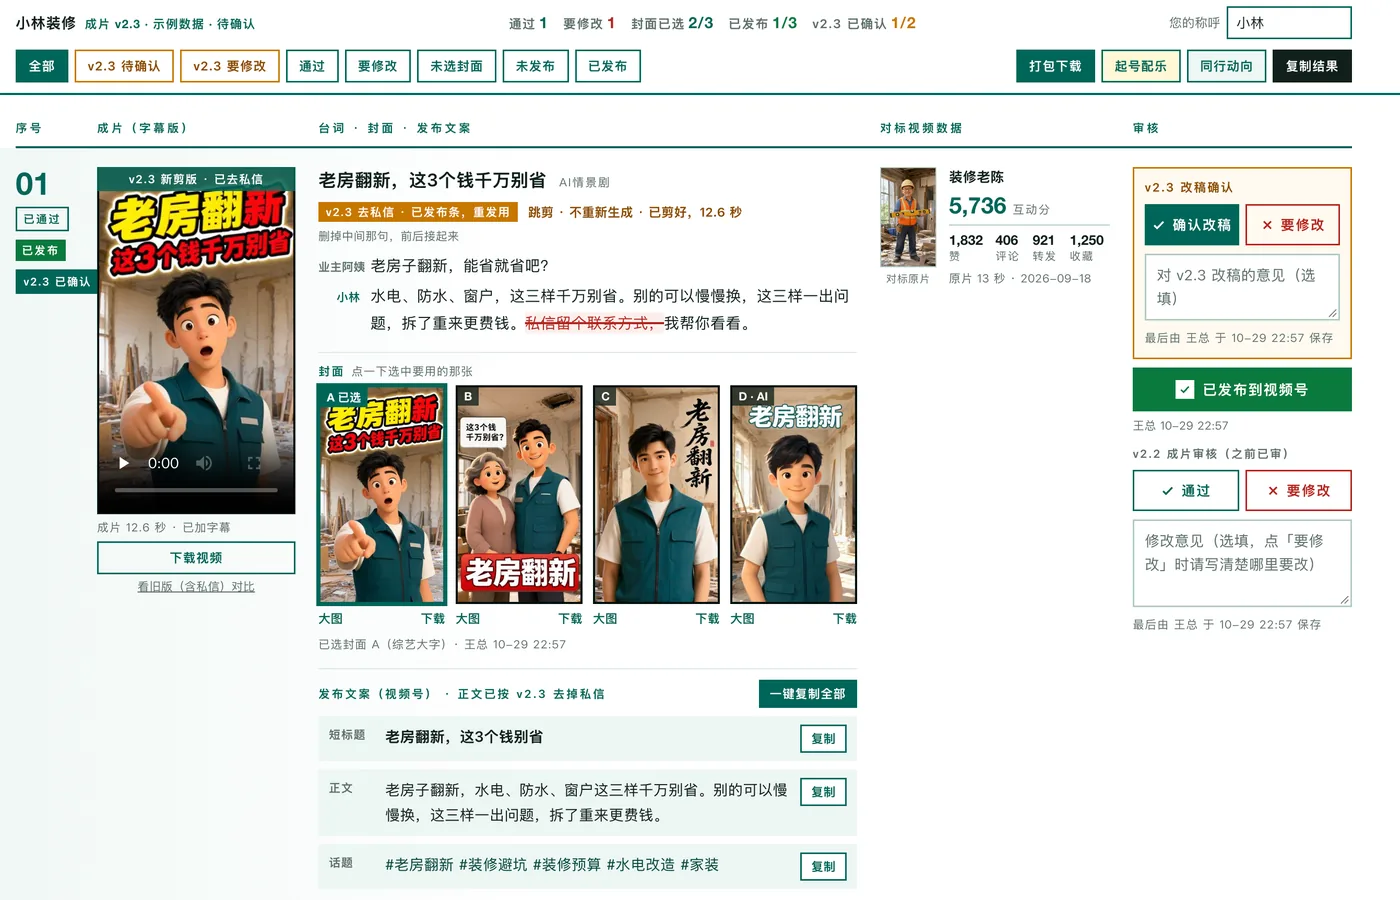This screenshot has width=1400, height=900.
Task: Download cover D via 下载
Action: tap(845, 619)
